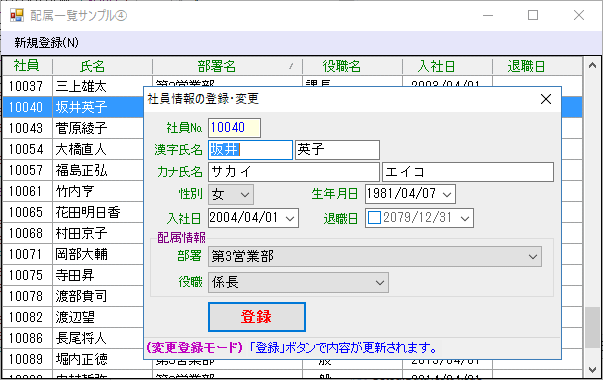Image resolution: width=603 pixels, height=380 pixels.
Task: Click the app icon in the title bar
Action: 17,15
